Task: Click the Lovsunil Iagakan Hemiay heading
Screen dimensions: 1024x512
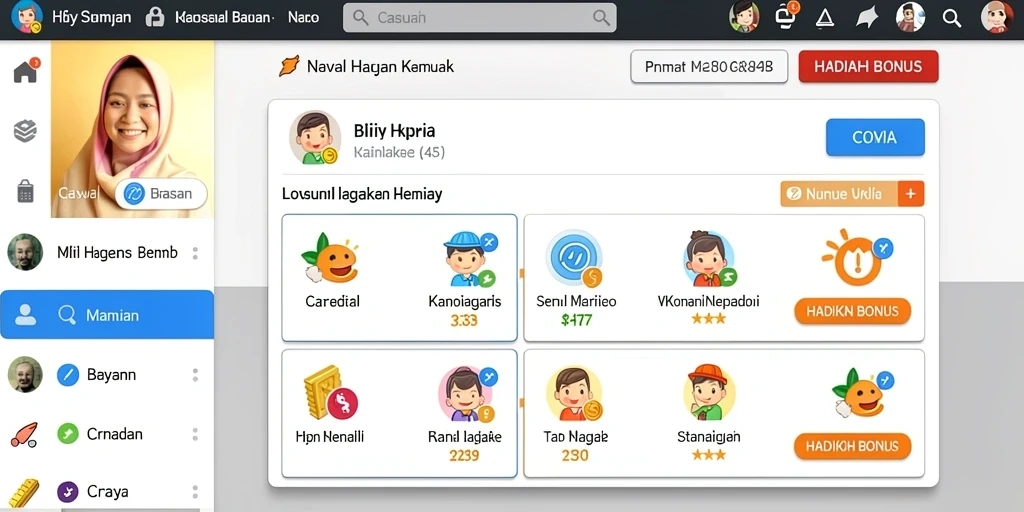Action: tap(362, 194)
